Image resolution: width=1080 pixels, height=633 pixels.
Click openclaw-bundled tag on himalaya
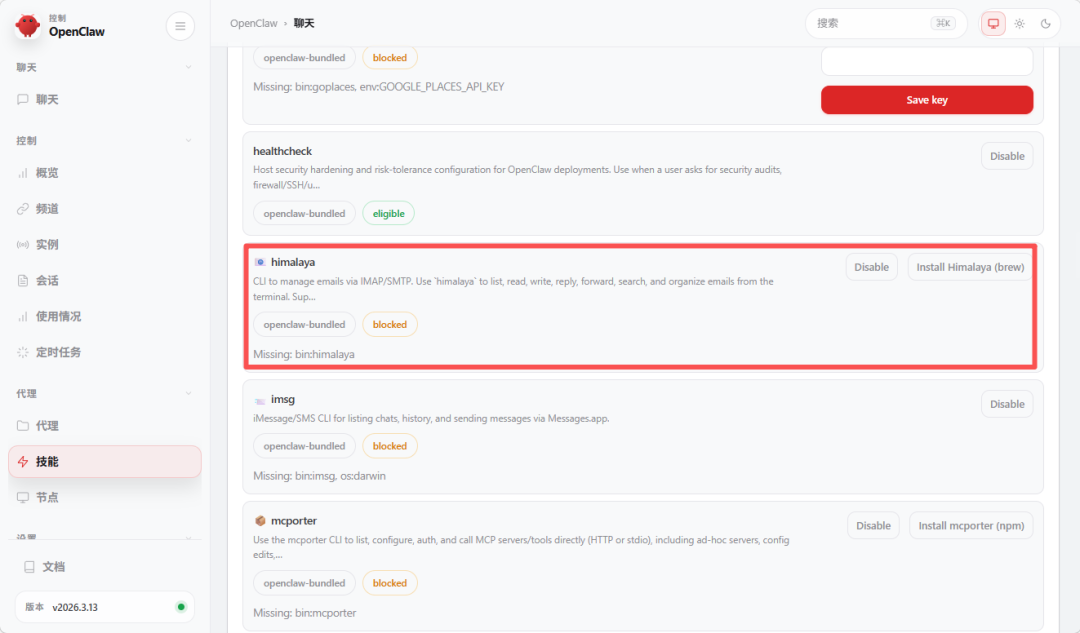304,324
